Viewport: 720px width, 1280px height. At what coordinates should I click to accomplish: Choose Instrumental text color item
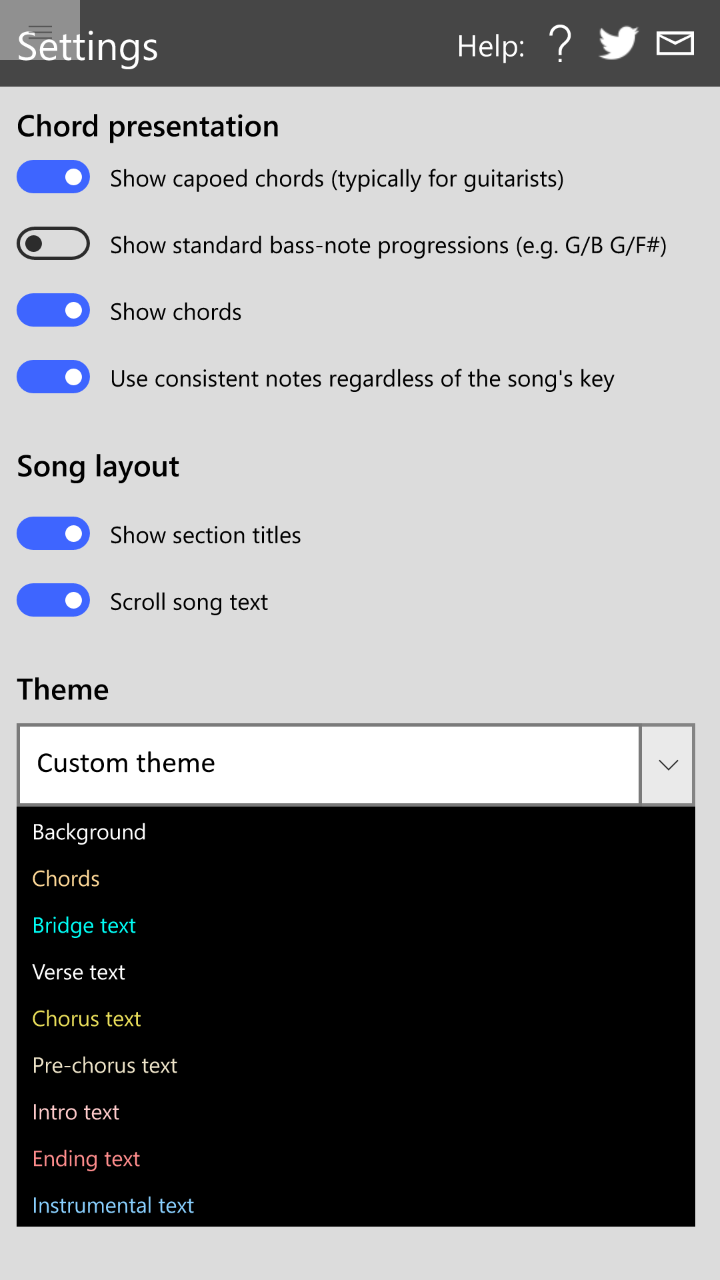pyautogui.click(x=113, y=1206)
